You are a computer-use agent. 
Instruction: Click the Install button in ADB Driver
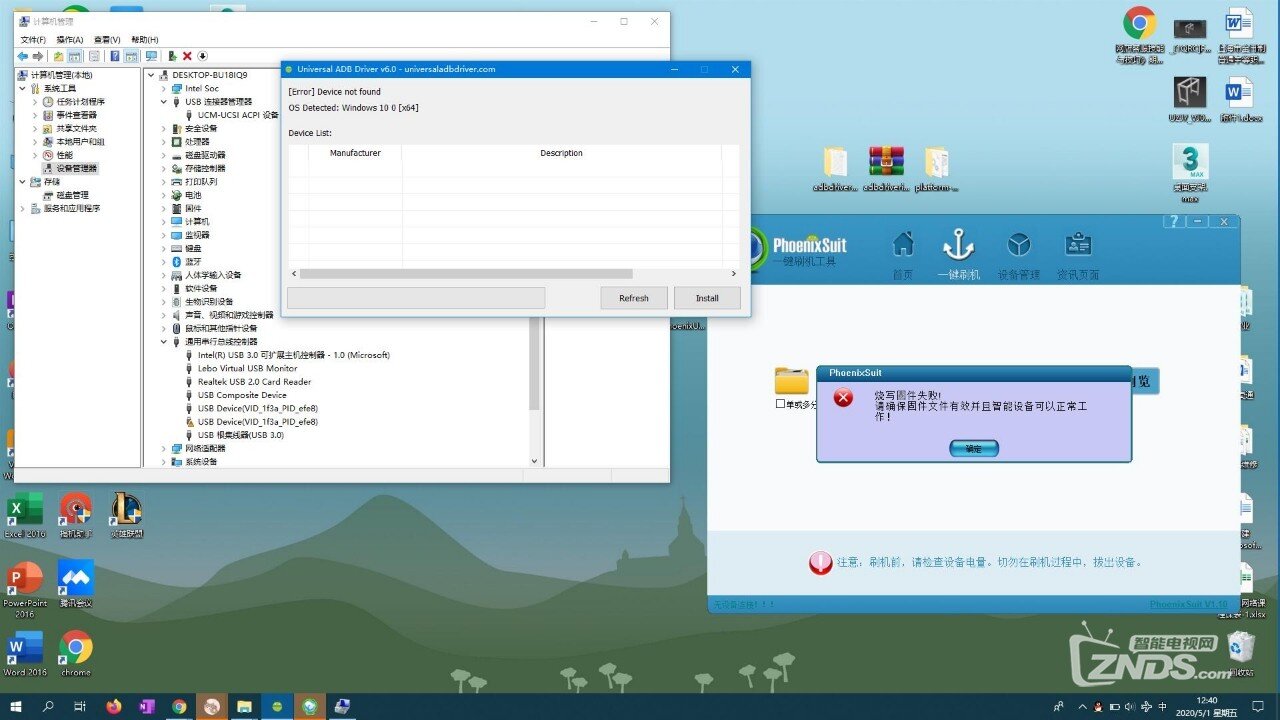[x=707, y=298]
